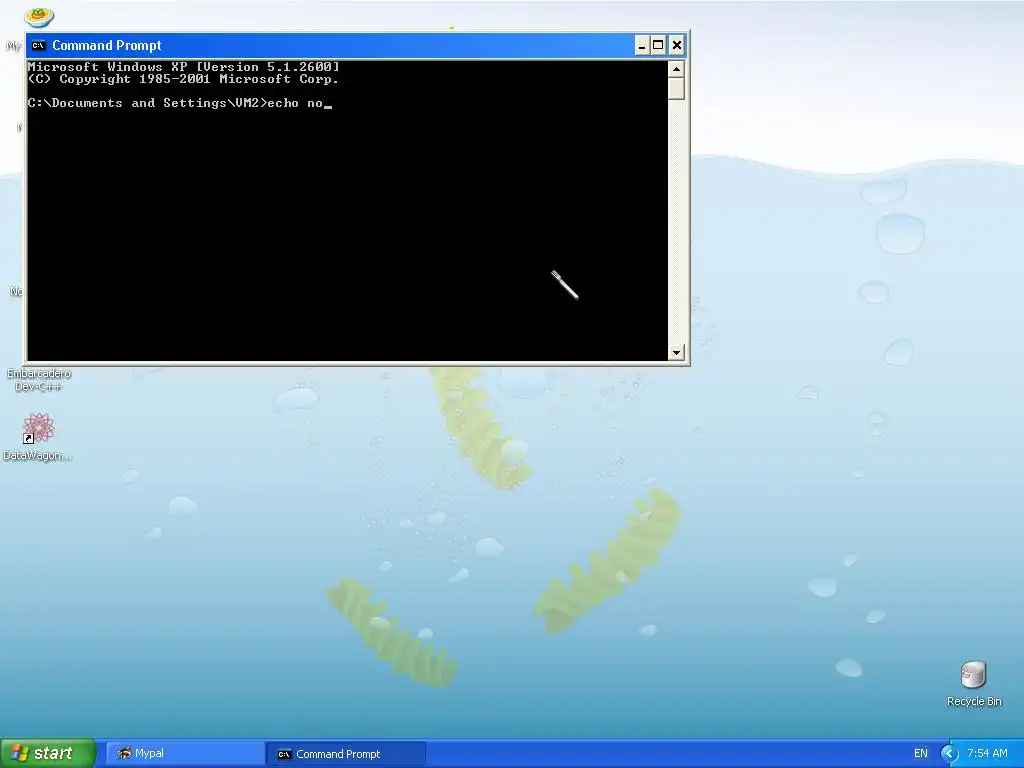Click the Command Prompt title bar text
Screen dimensions: 1024x768
click(x=106, y=45)
